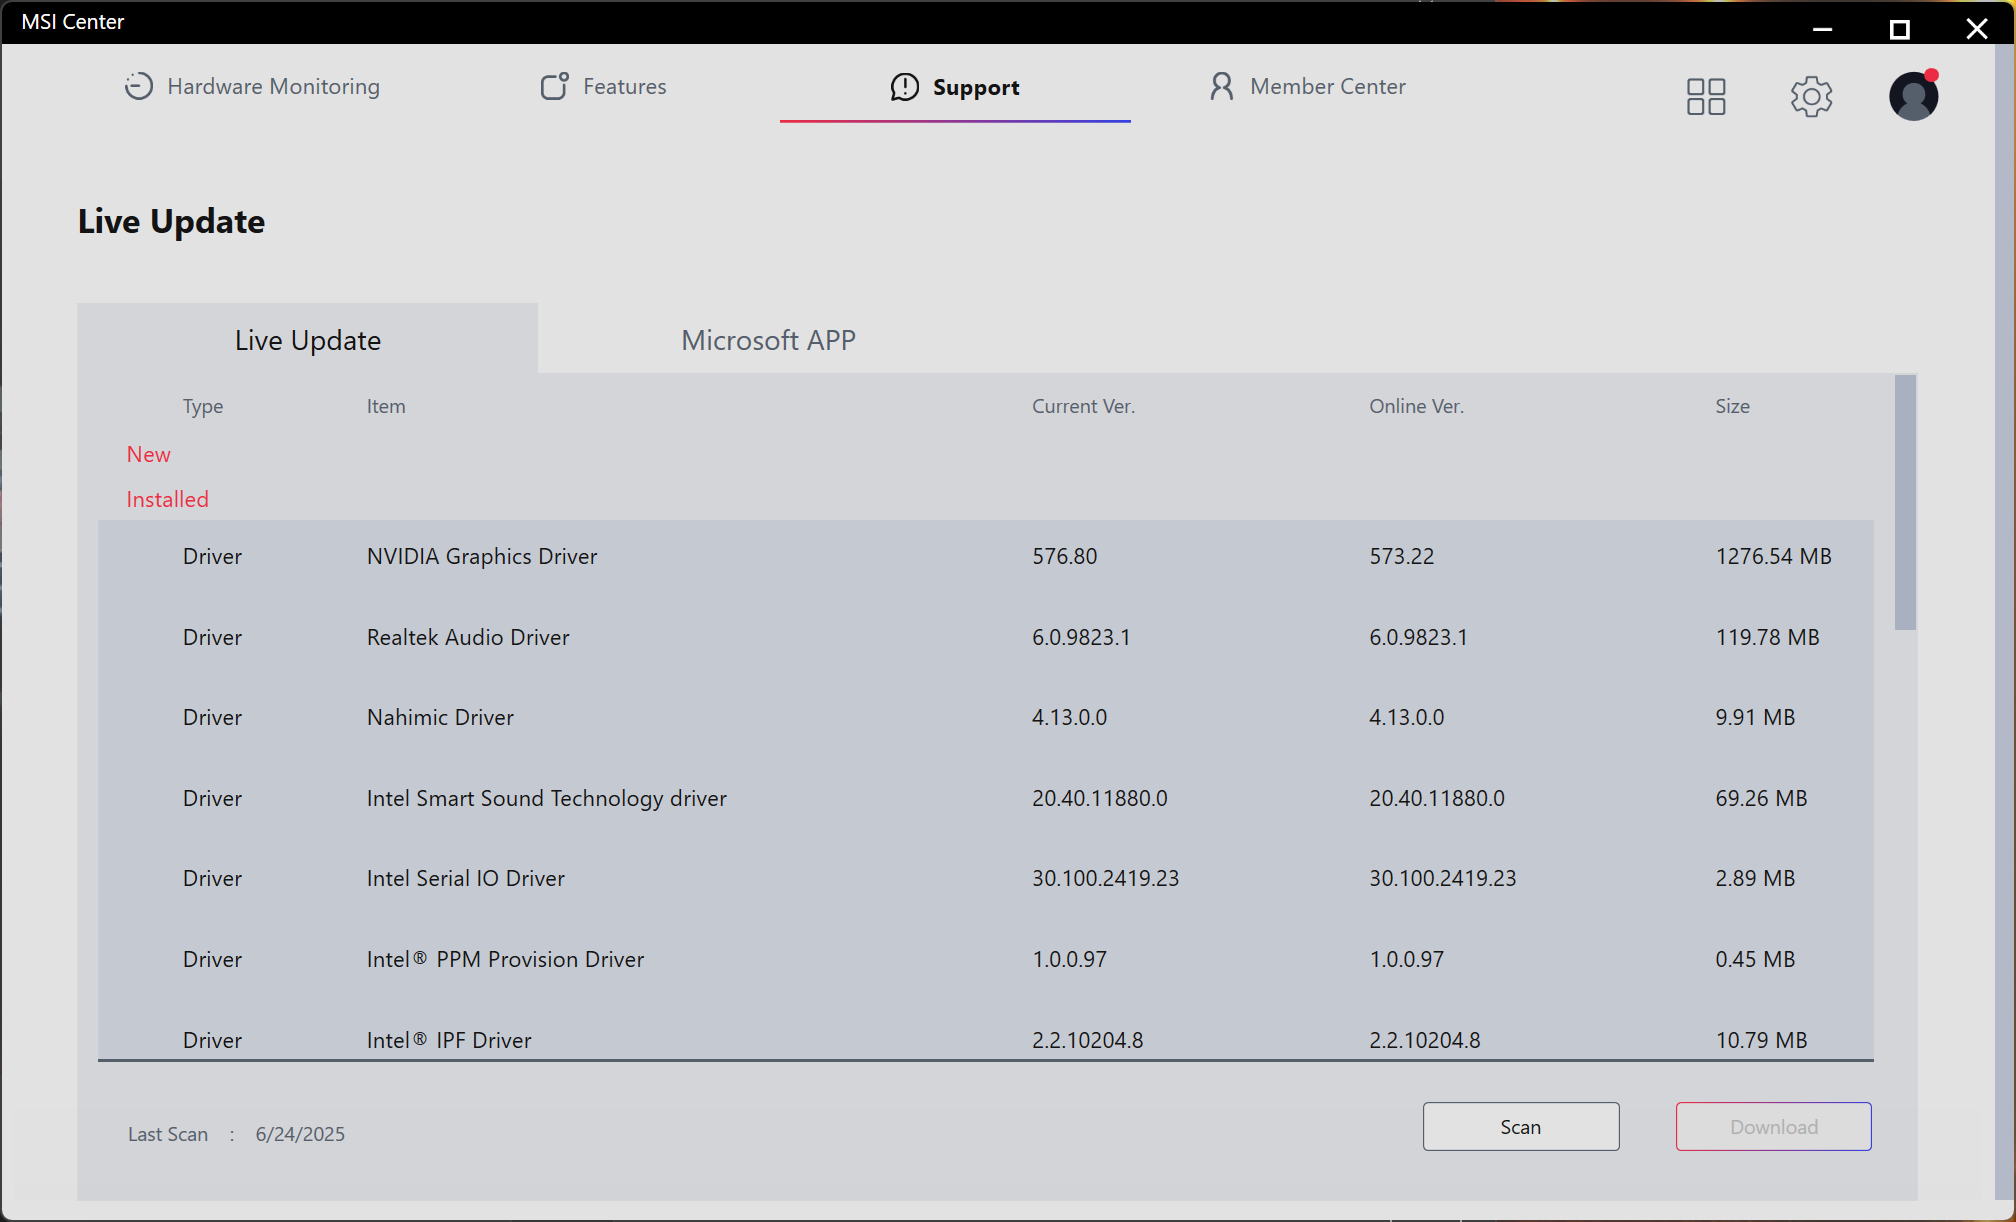Image resolution: width=2016 pixels, height=1222 pixels.
Task: Click the Current Ver. column header
Action: click(1084, 407)
